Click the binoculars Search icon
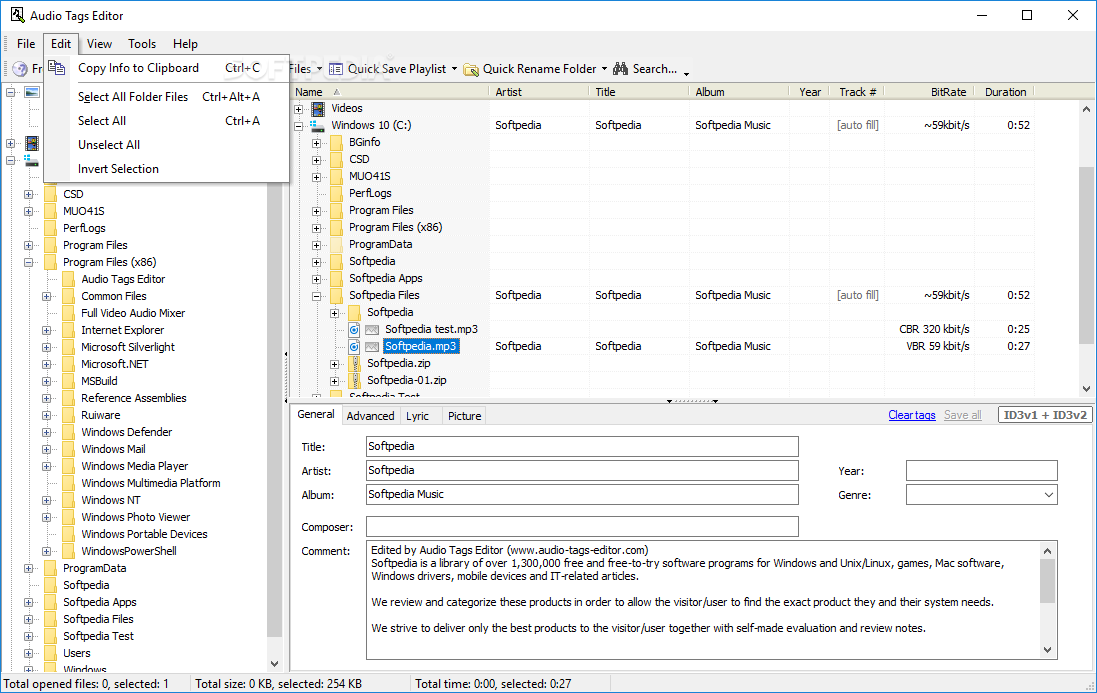The image size is (1097, 693). coord(621,69)
